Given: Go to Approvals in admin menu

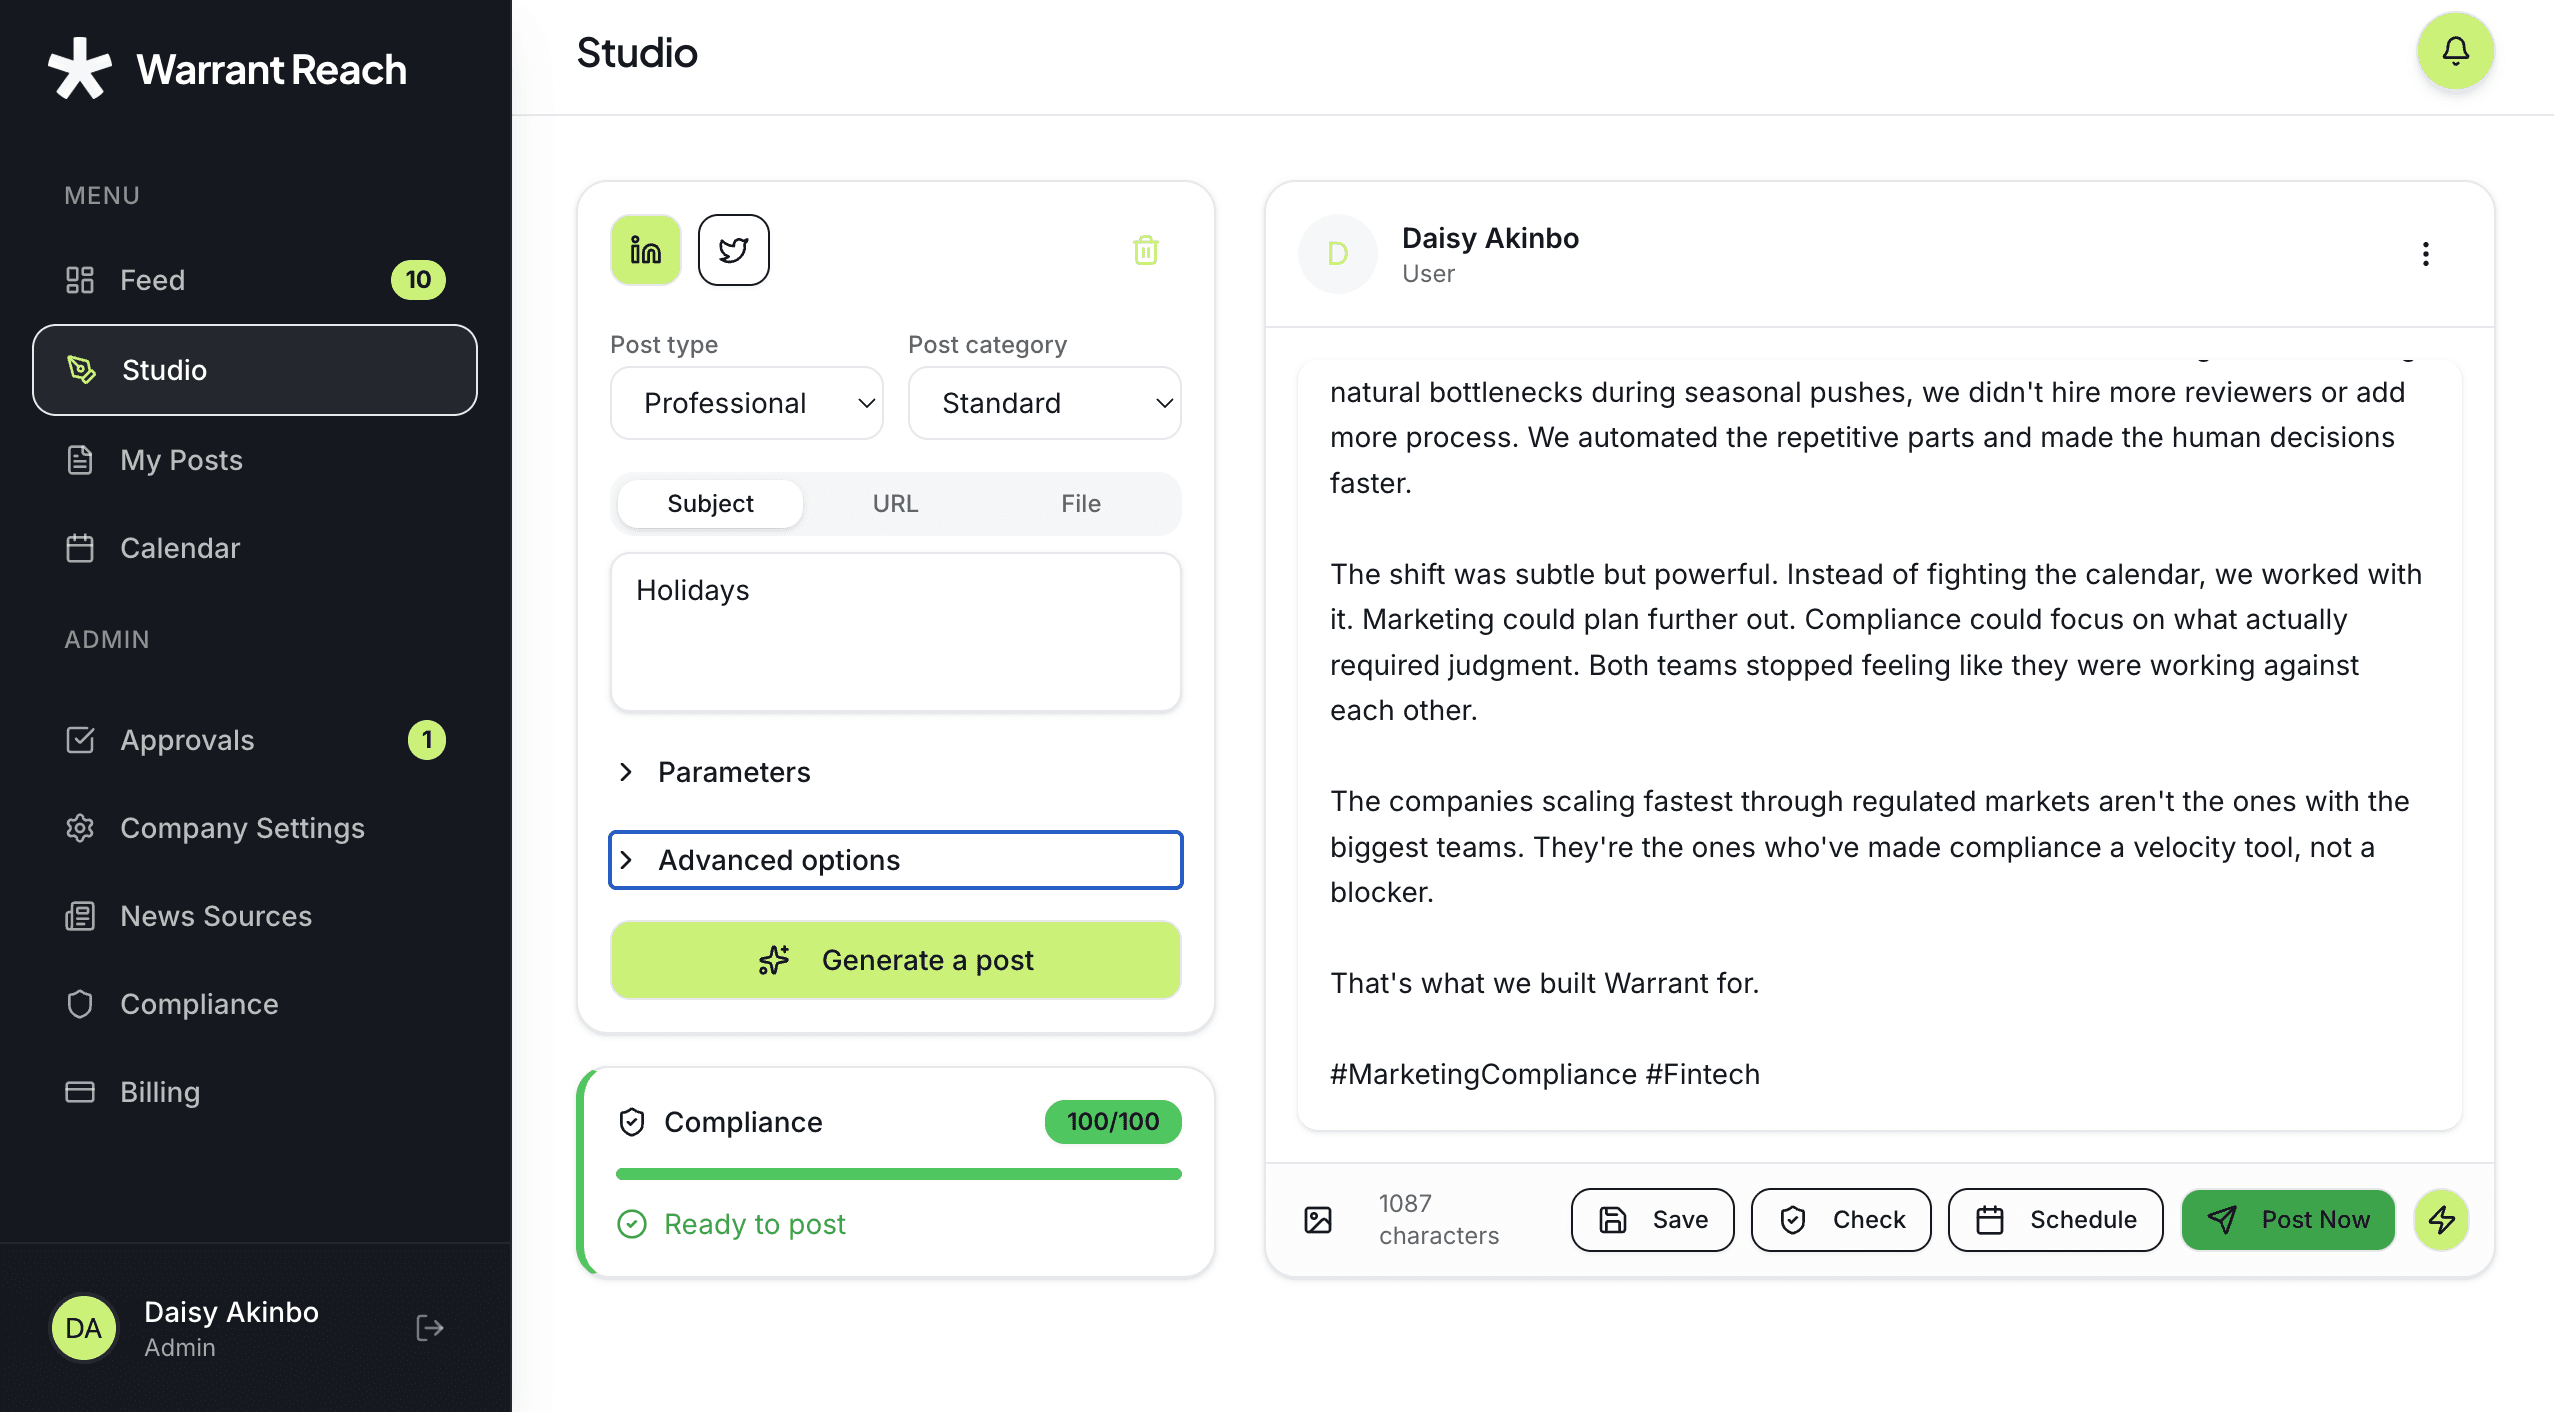Looking at the screenshot, I should (x=187, y=740).
